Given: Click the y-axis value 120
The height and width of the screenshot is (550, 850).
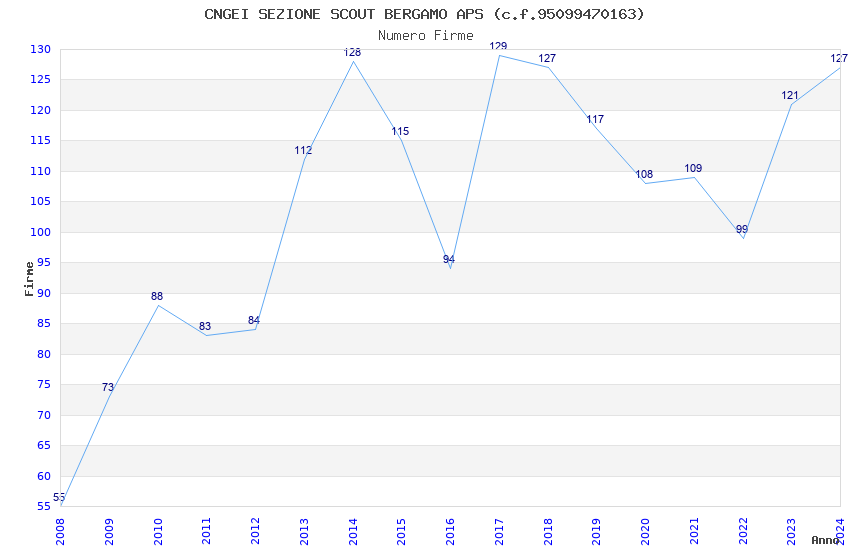Looking at the screenshot, I should tap(40, 110).
